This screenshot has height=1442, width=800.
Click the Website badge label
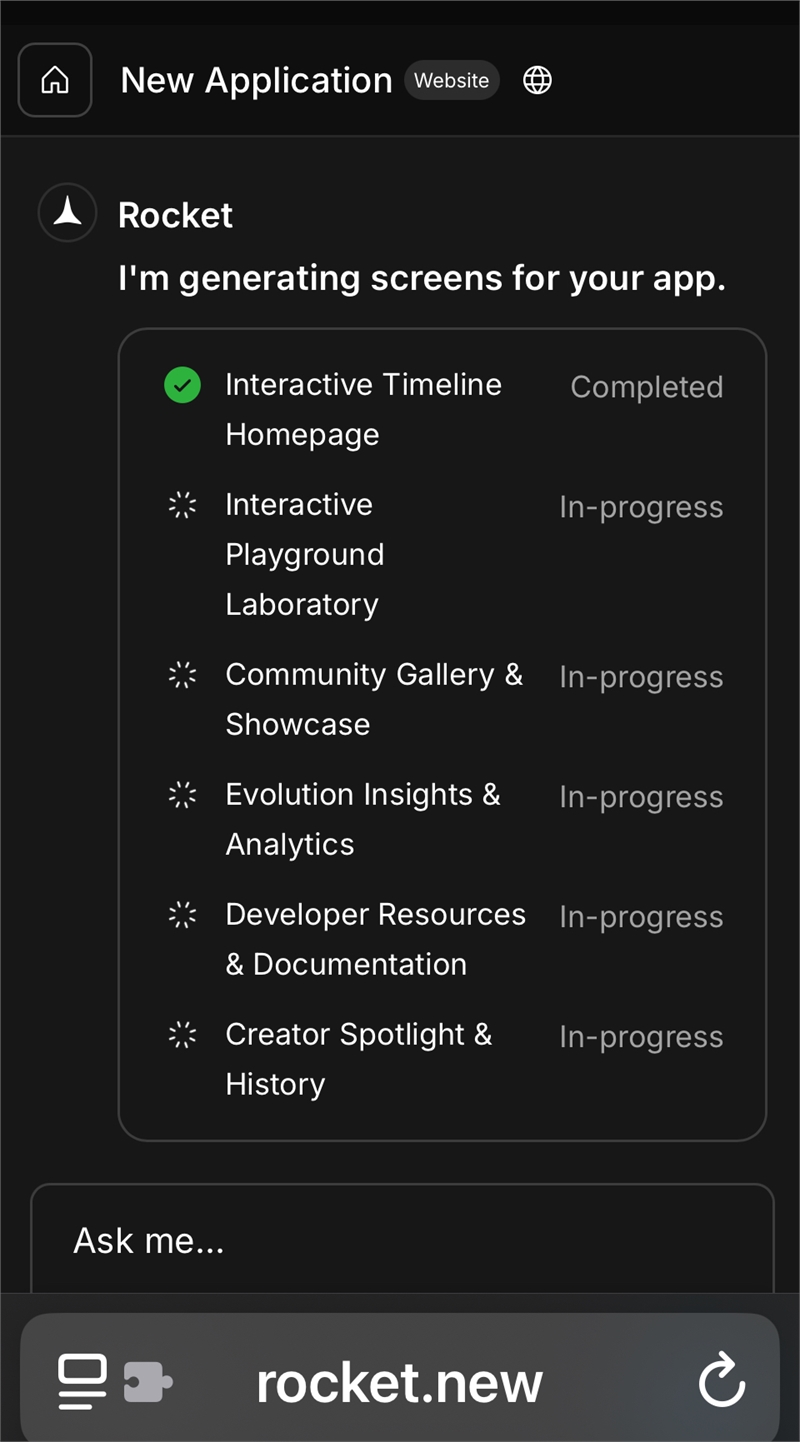coord(452,80)
